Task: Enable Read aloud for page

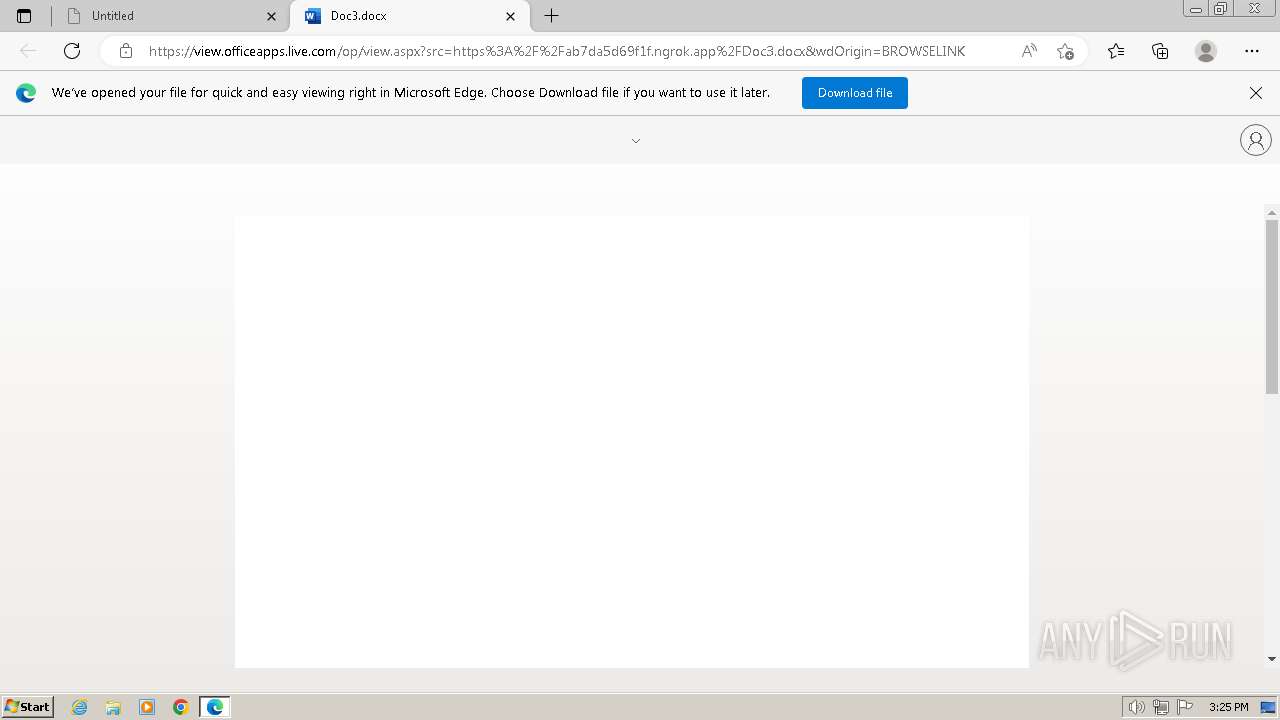Action: pyautogui.click(x=1029, y=51)
